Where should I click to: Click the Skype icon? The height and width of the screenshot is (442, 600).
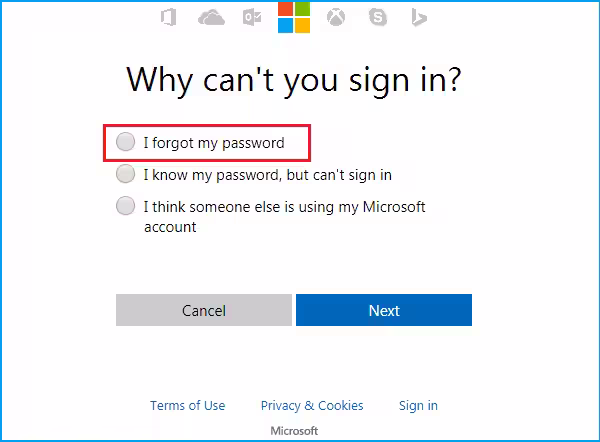(378, 17)
